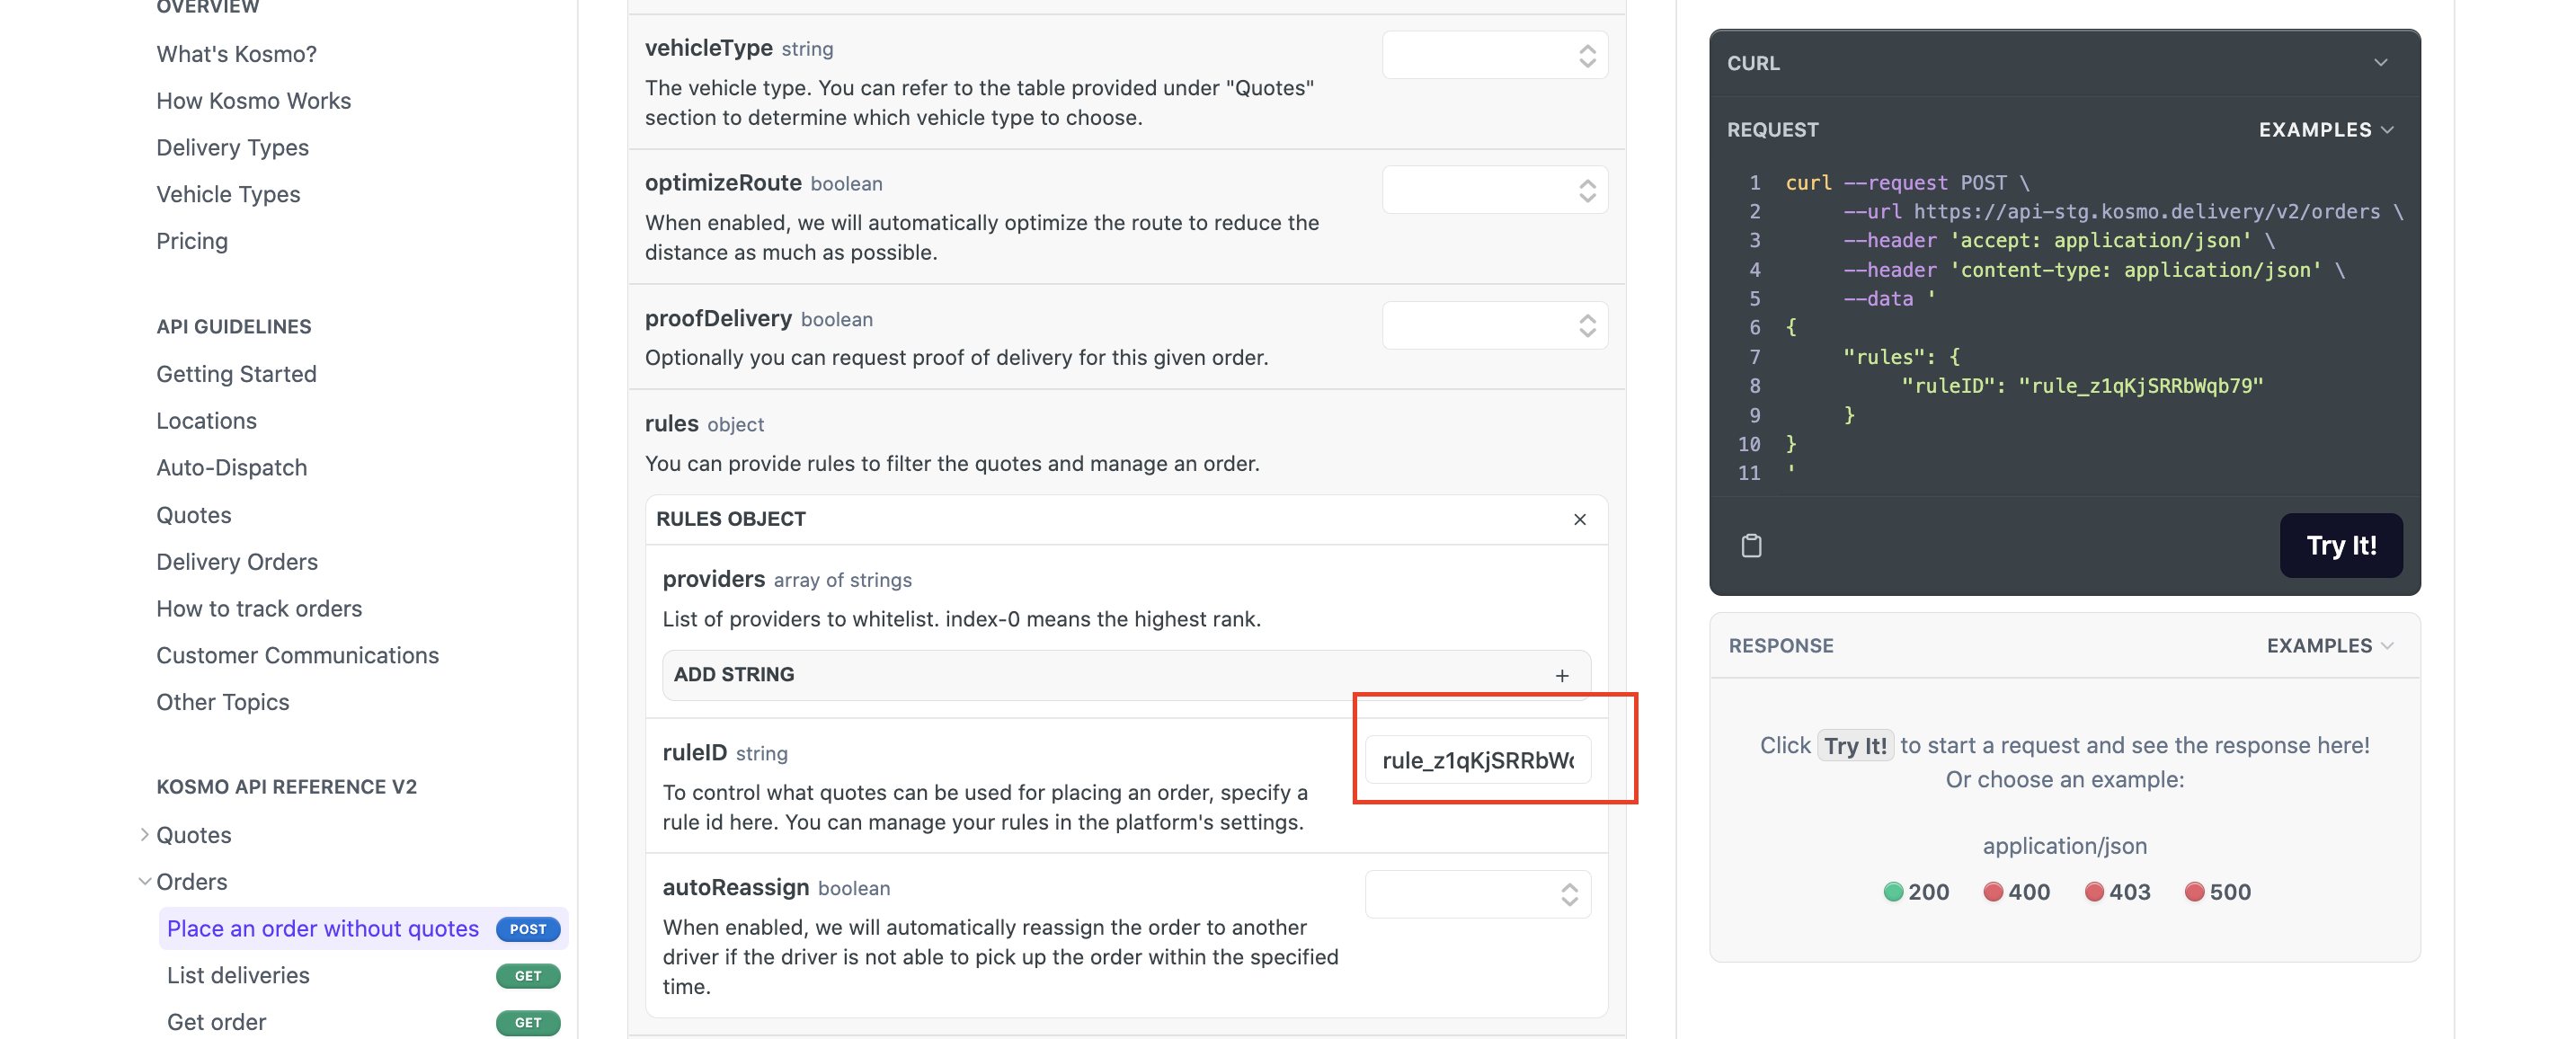The width and height of the screenshot is (2576, 1039).
Task: Click the plus icon on Add String
Action: 1561,675
